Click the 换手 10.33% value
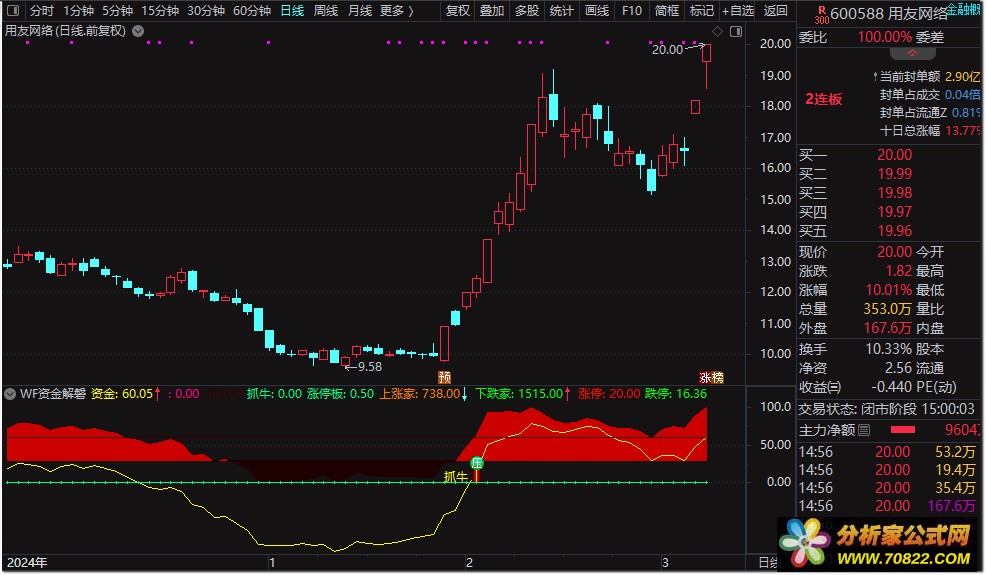The height and width of the screenshot is (575, 987). [889, 349]
